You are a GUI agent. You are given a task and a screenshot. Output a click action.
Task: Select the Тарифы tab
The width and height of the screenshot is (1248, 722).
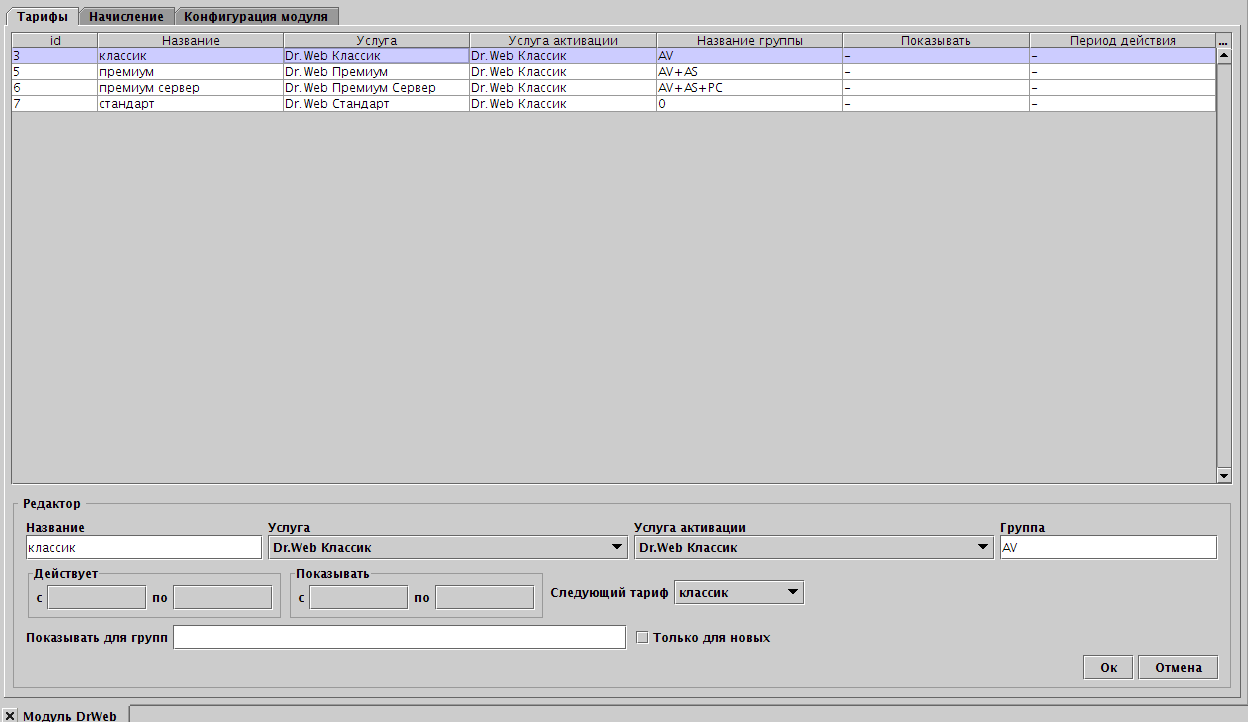pyautogui.click(x=42, y=16)
